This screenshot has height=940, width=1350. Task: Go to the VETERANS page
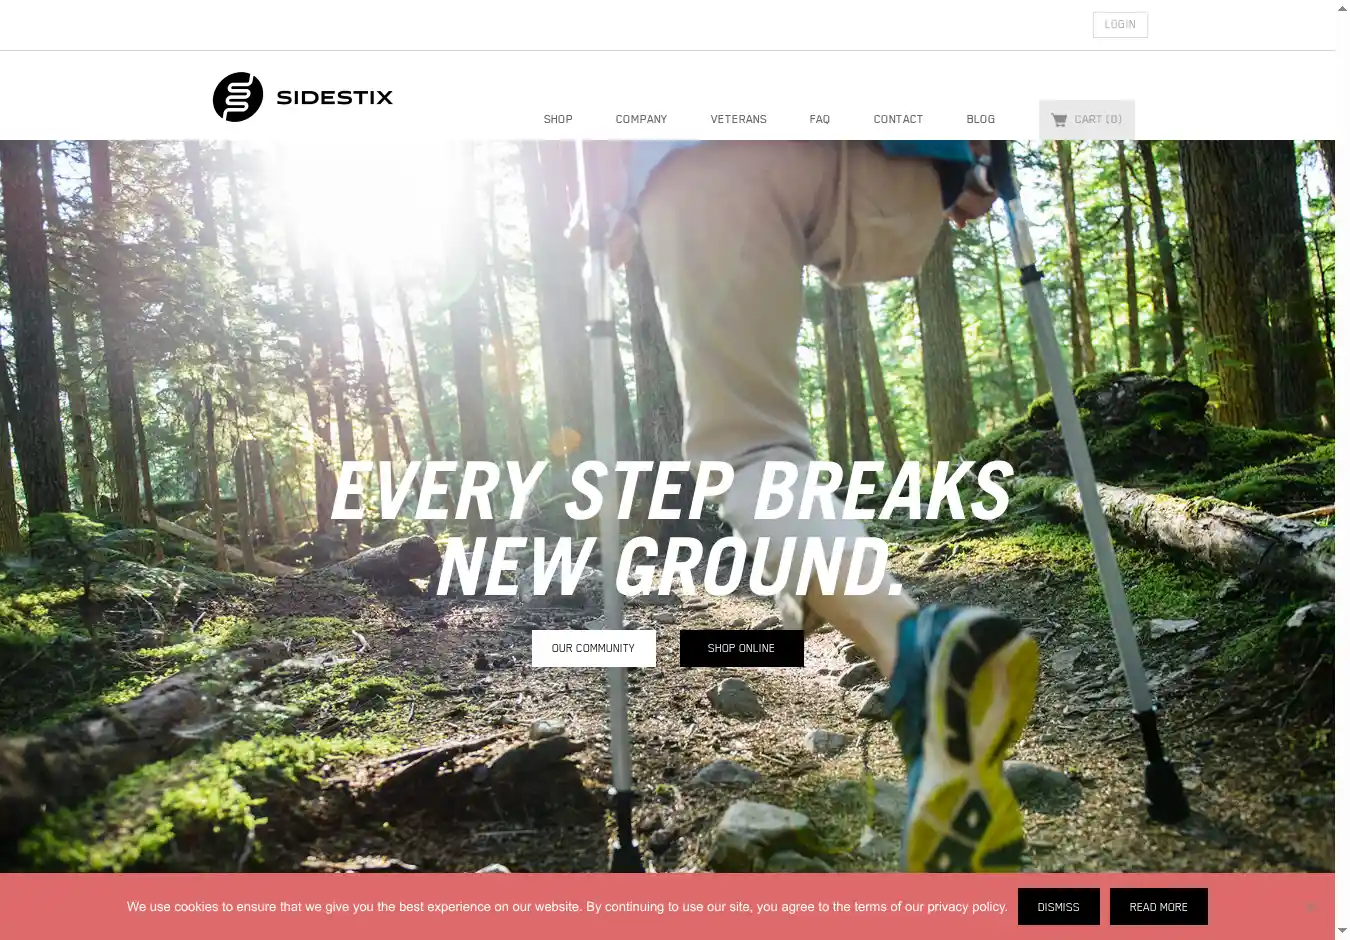click(739, 119)
